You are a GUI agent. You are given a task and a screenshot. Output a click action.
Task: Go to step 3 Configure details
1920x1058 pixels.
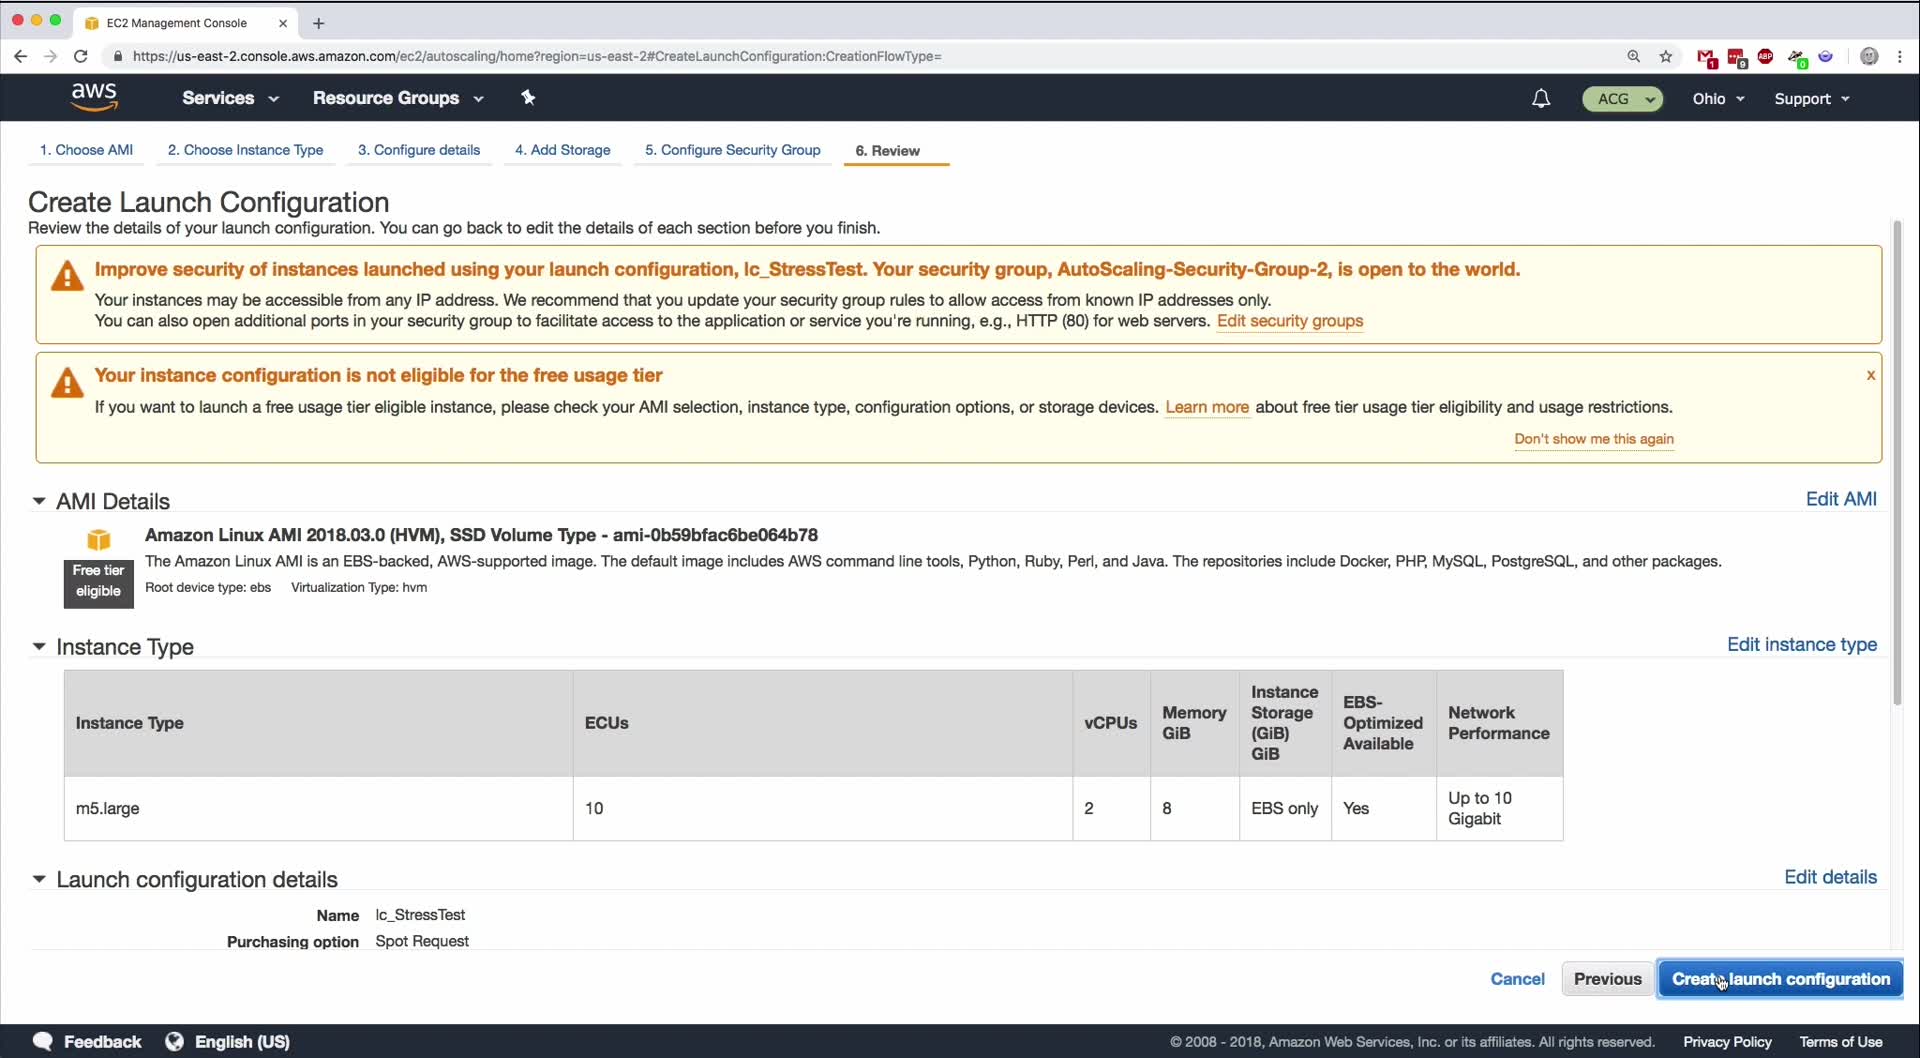point(419,150)
